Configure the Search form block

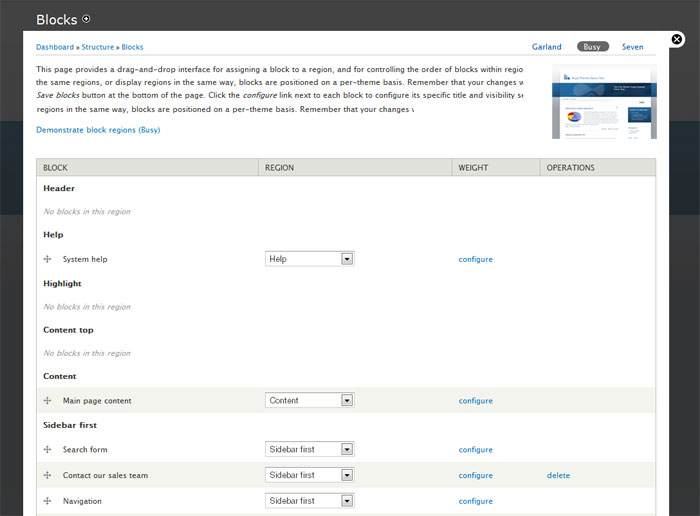coord(475,449)
